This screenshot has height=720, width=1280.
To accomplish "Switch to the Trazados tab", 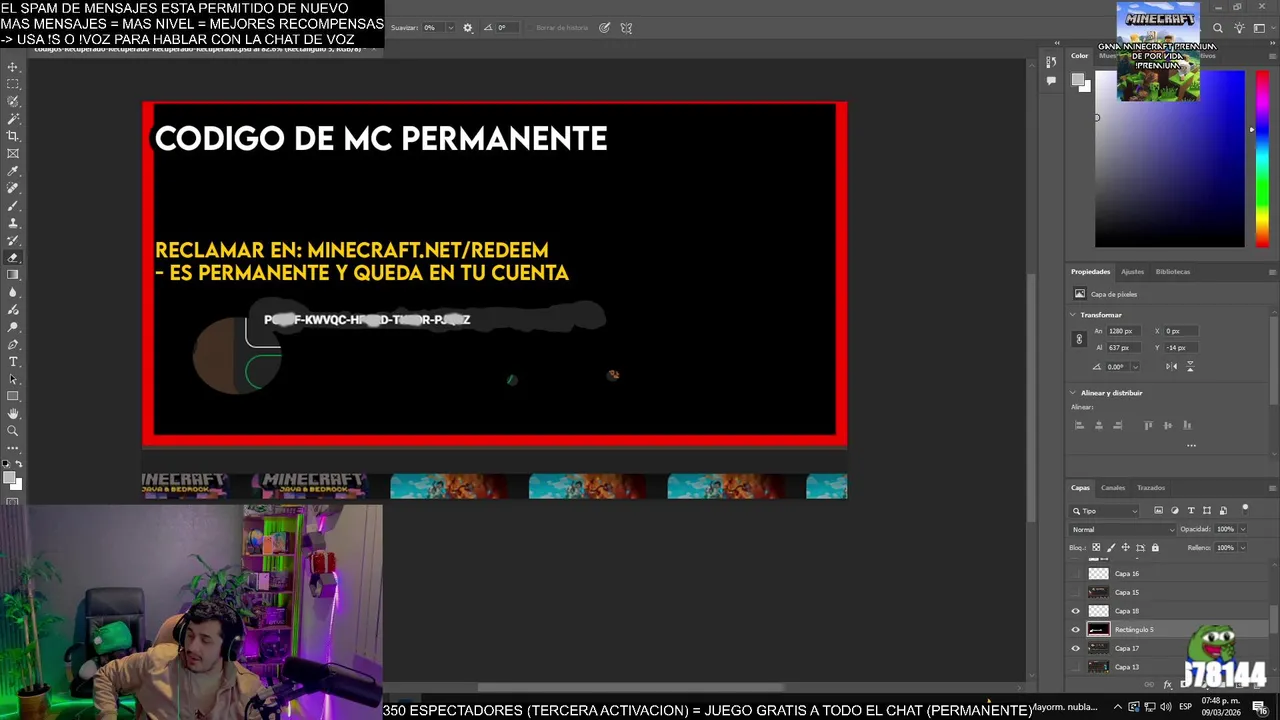I will pos(1151,488).
